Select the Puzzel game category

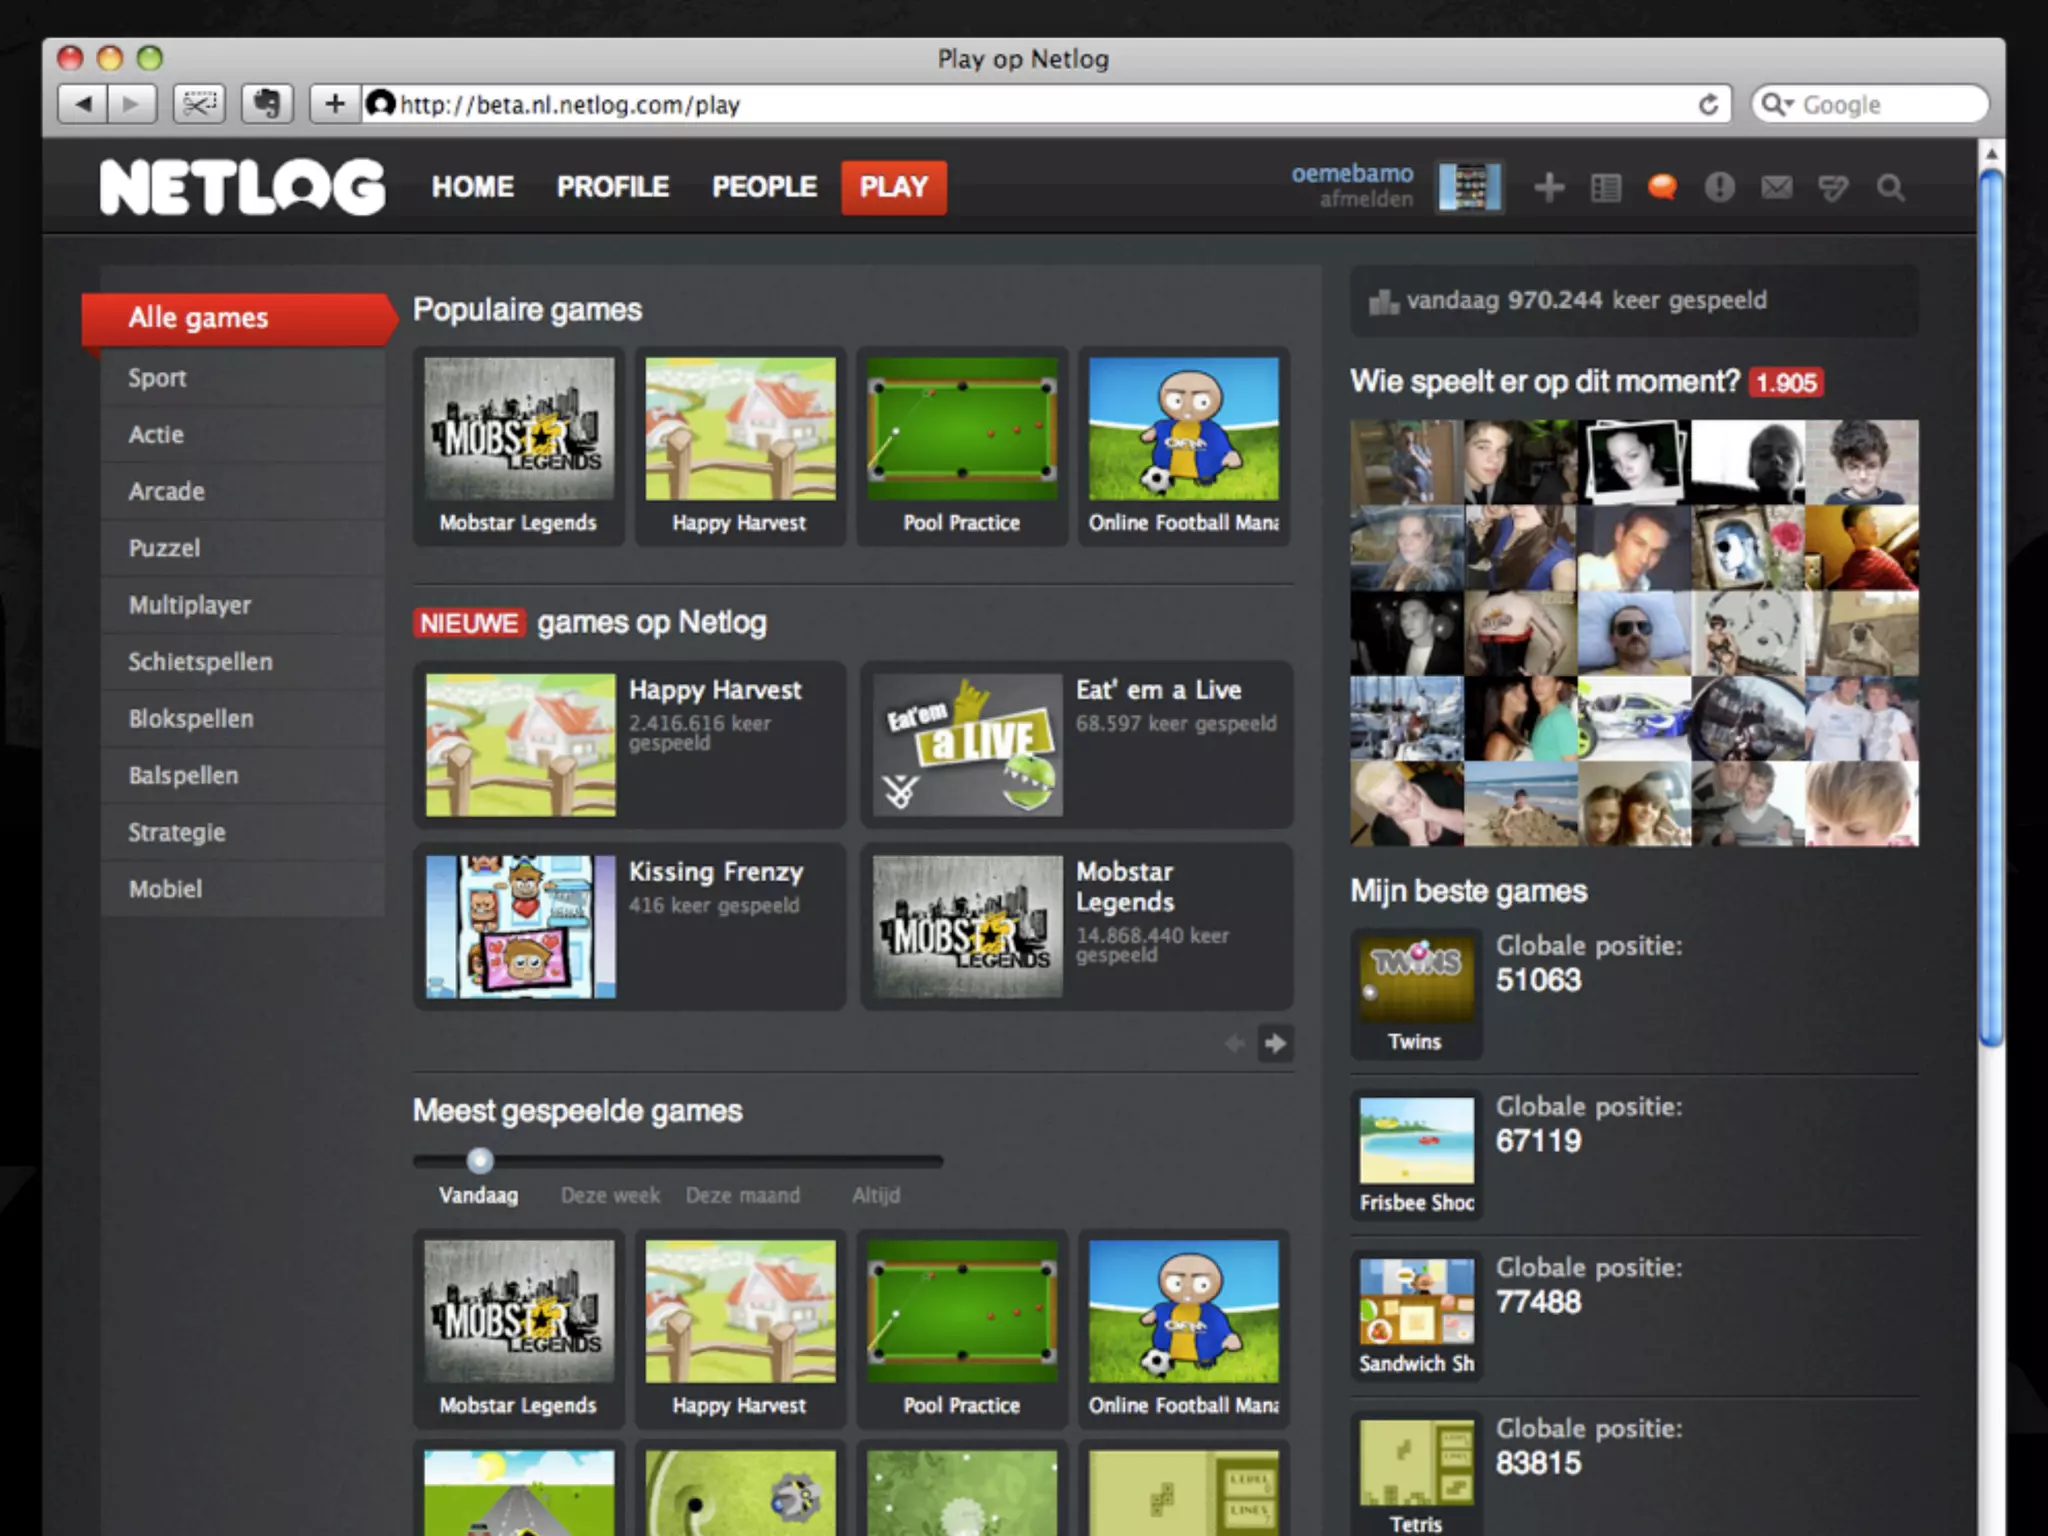pyautogui.click(x=164, y=548)
